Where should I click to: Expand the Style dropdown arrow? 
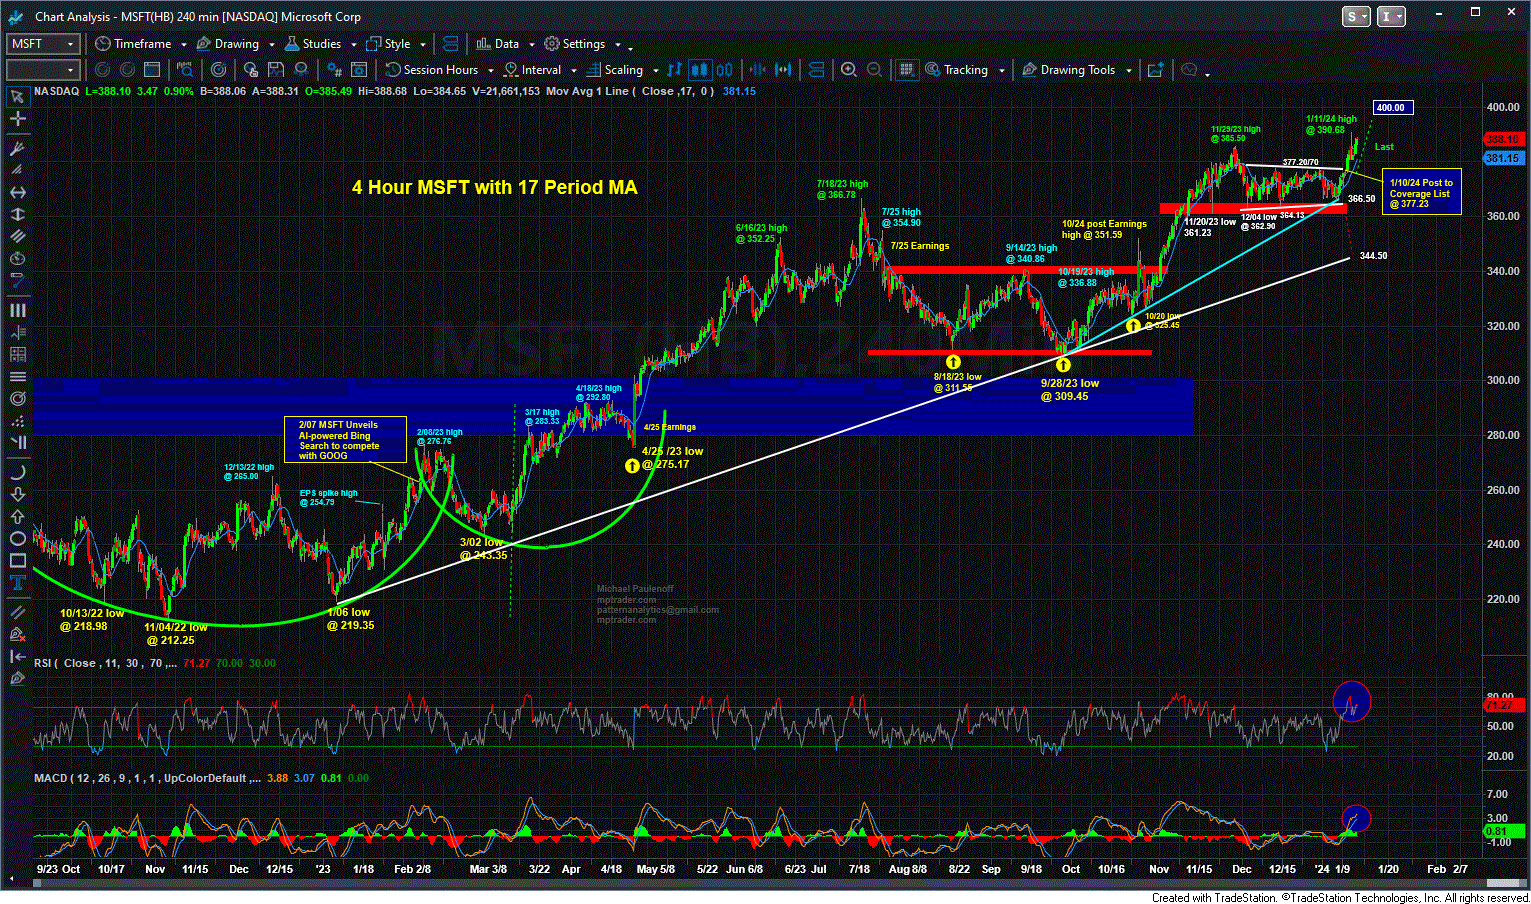(423, 44)
